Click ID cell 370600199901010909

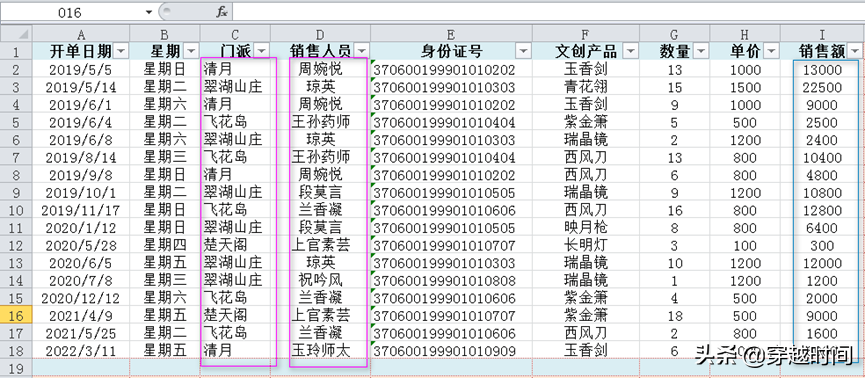[x=451, y=351]
